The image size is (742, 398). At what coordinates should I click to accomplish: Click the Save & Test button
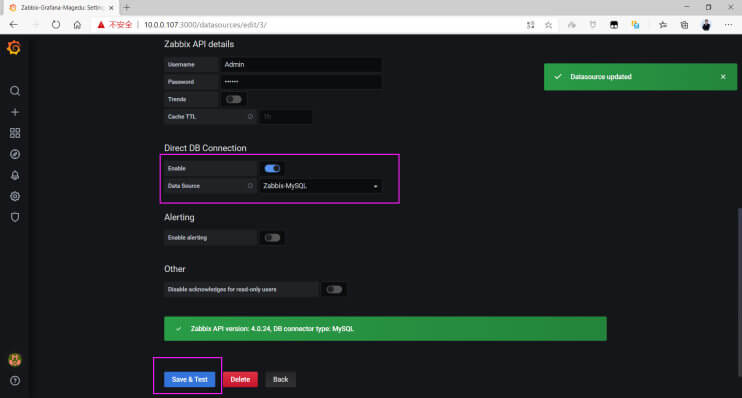(x=189, y=379)
